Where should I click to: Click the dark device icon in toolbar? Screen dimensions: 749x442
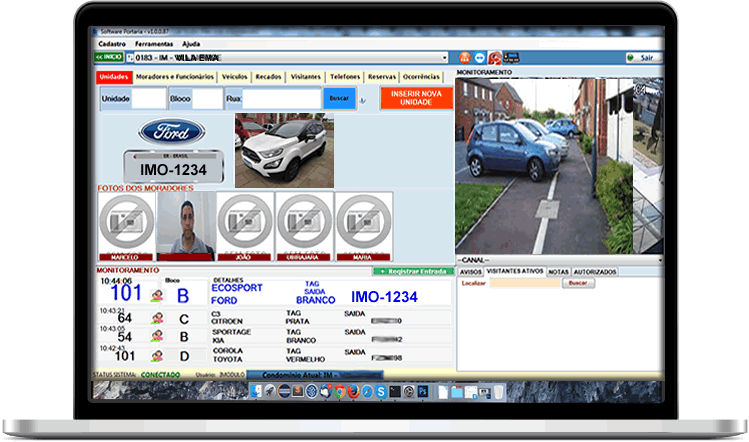510,58
